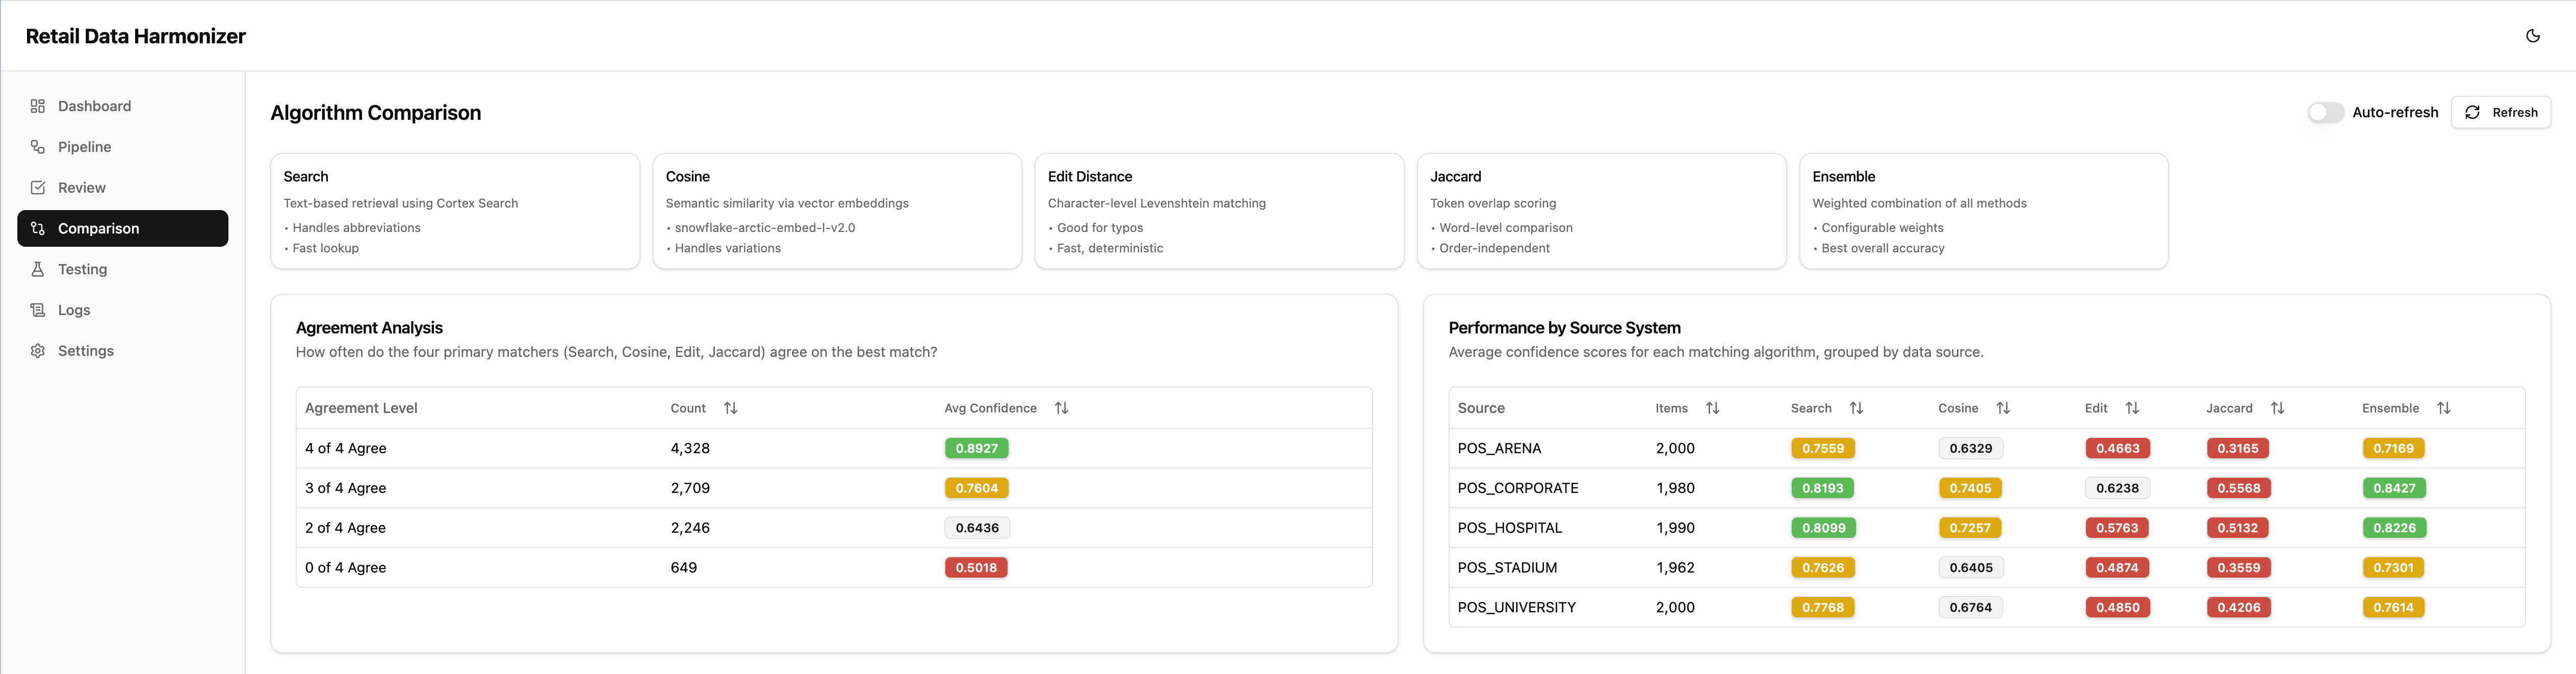Sort source table by Jaccard arrows

point(2278,408)
